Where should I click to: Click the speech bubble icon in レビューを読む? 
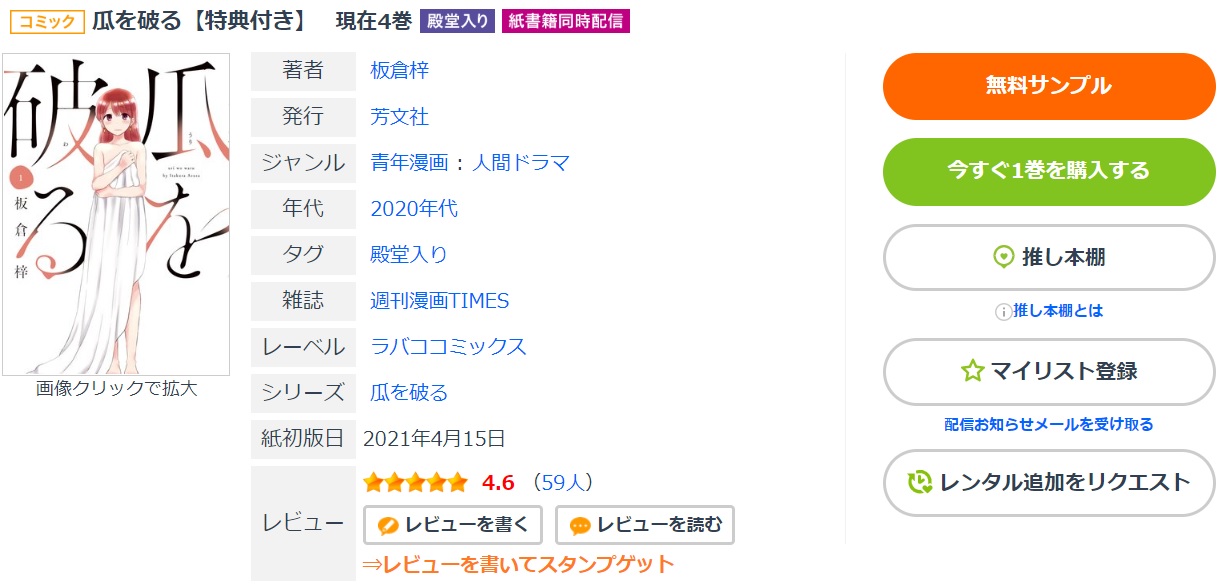click(x=580, y=525)
